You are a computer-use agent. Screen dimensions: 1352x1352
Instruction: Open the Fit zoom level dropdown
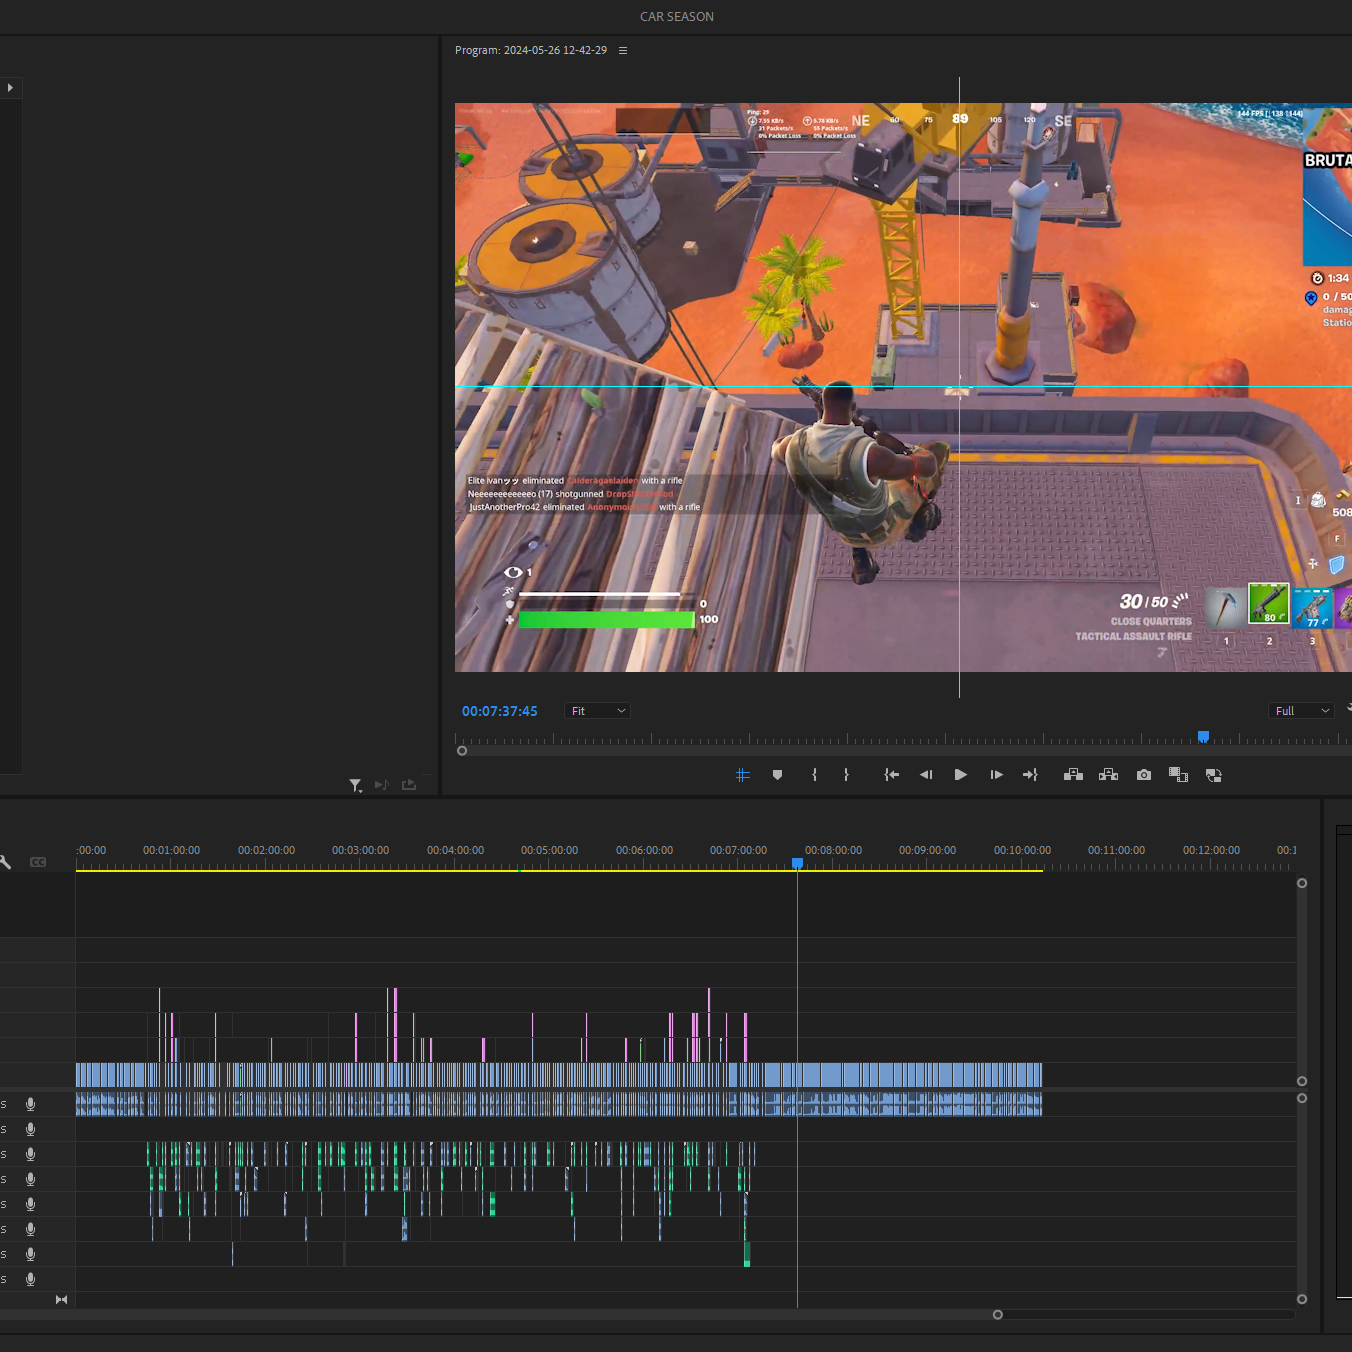(x=598, y=711)
